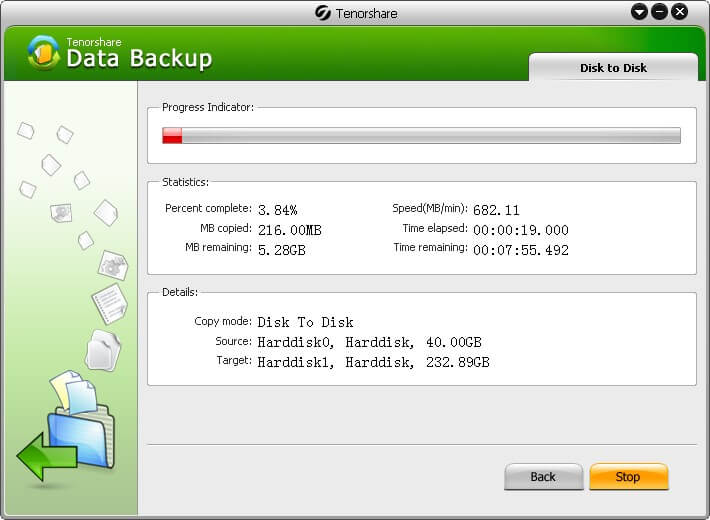Click the Time remaining value

520,250
